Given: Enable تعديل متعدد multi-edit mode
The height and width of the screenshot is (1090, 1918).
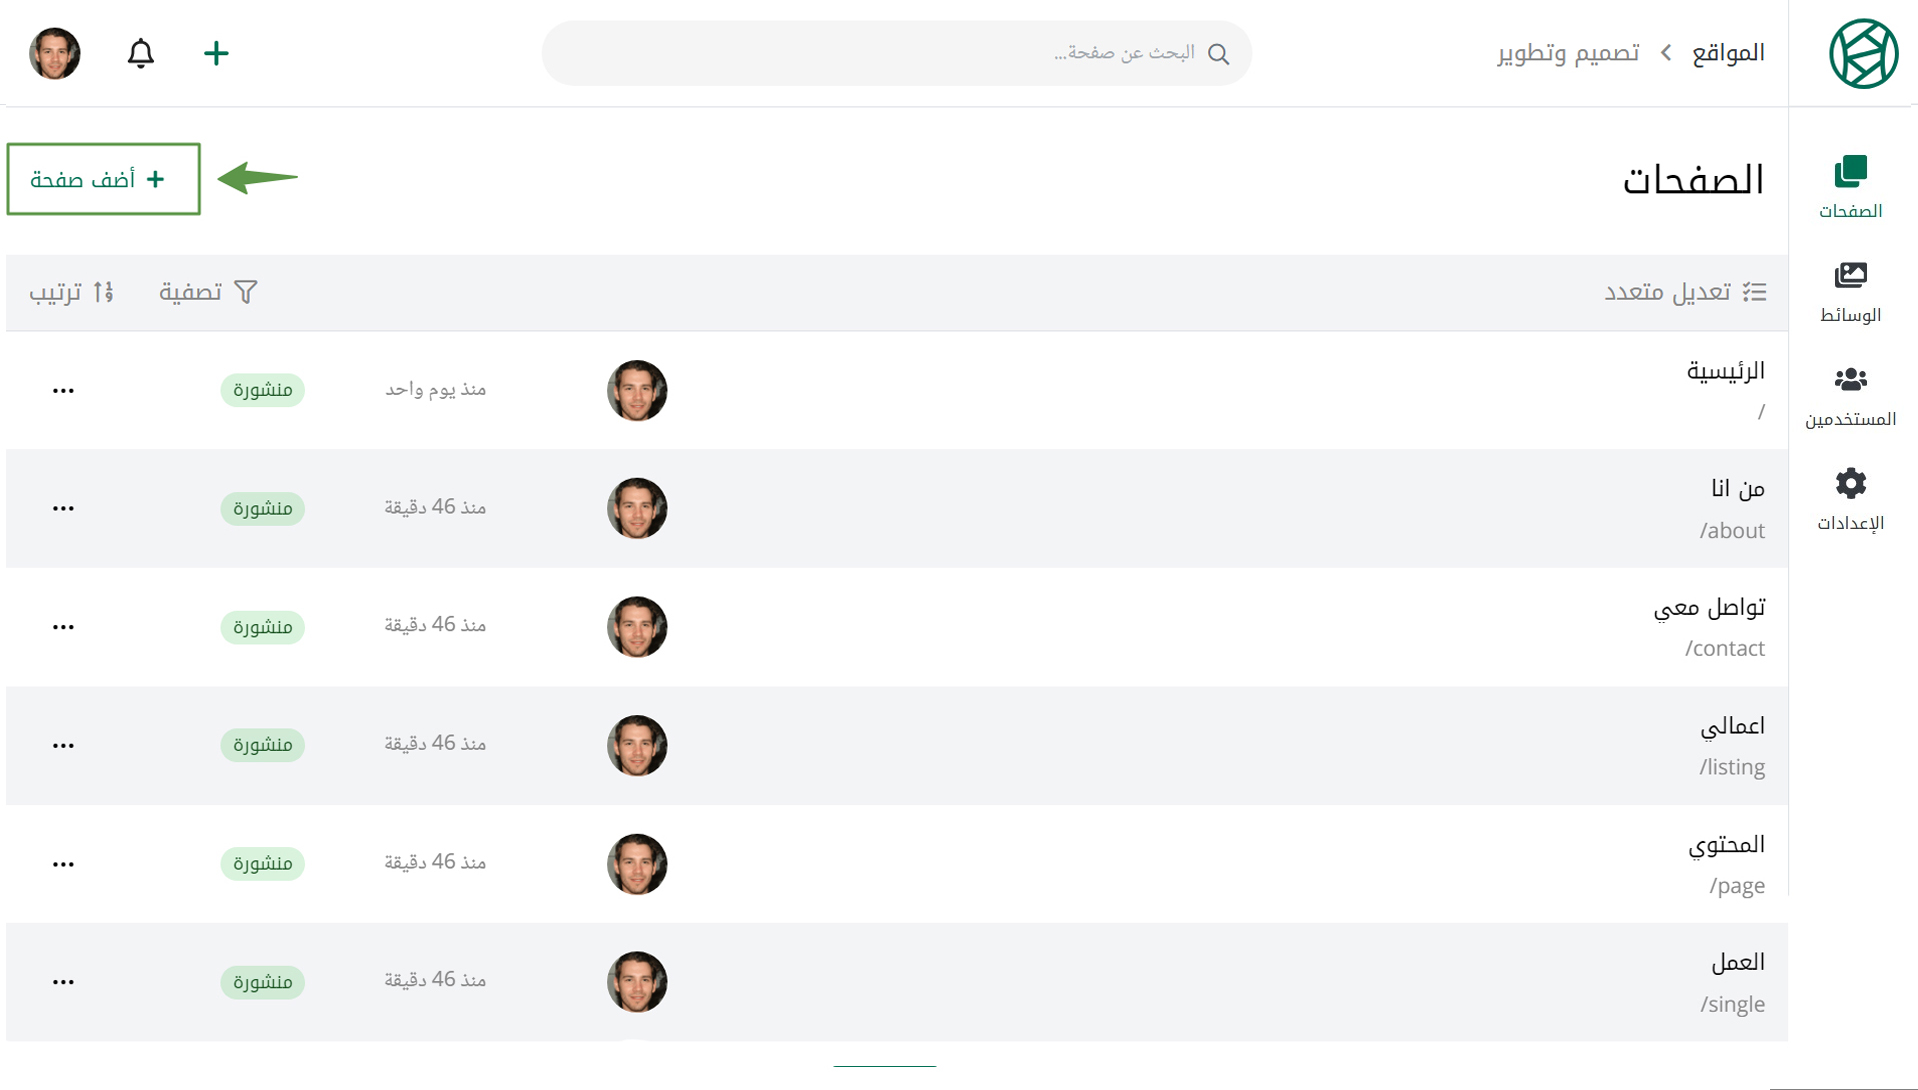Looking at the screenshot, I should tap(1685, 292).
